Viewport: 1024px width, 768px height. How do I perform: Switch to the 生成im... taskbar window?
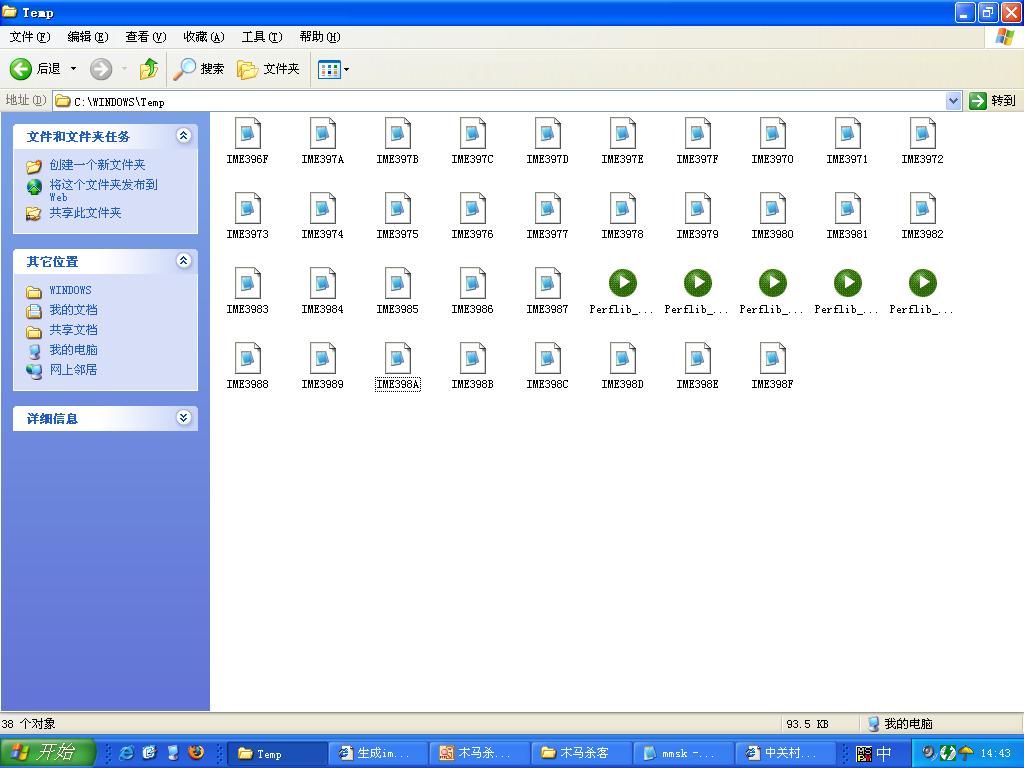point(377,754)
